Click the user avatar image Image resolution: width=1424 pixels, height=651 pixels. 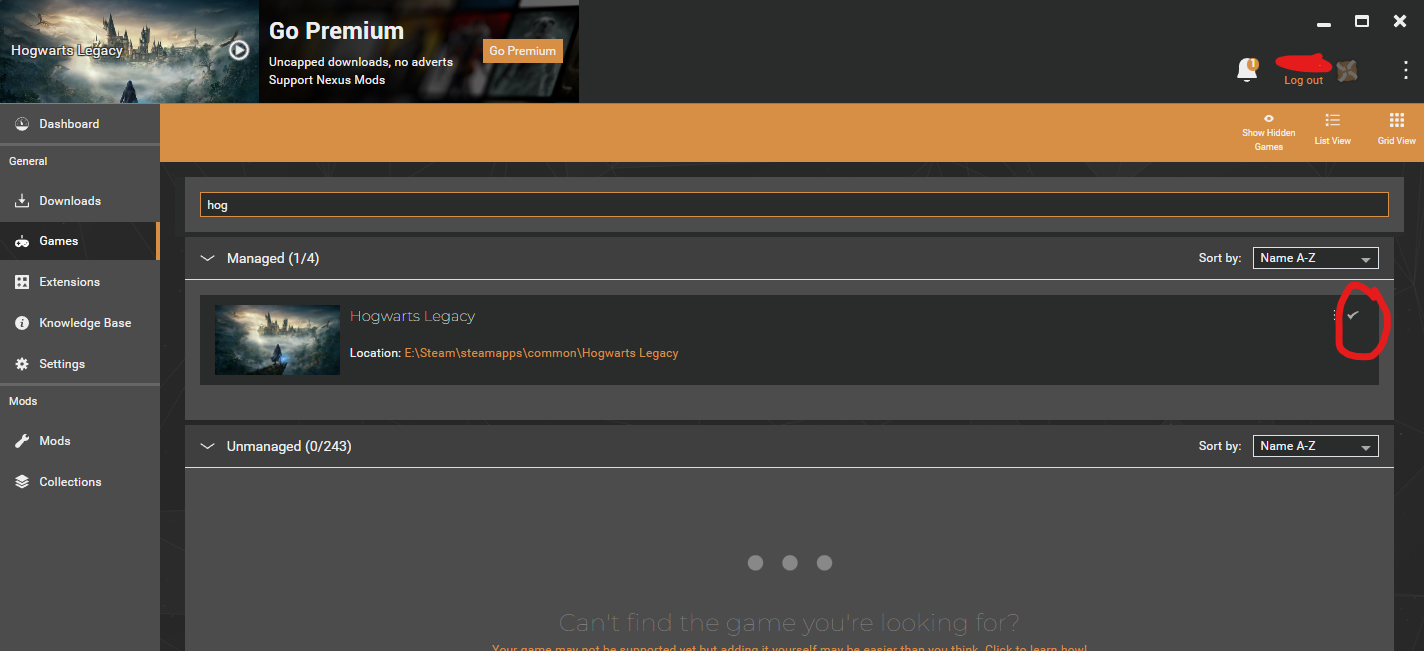(1347, 70)
